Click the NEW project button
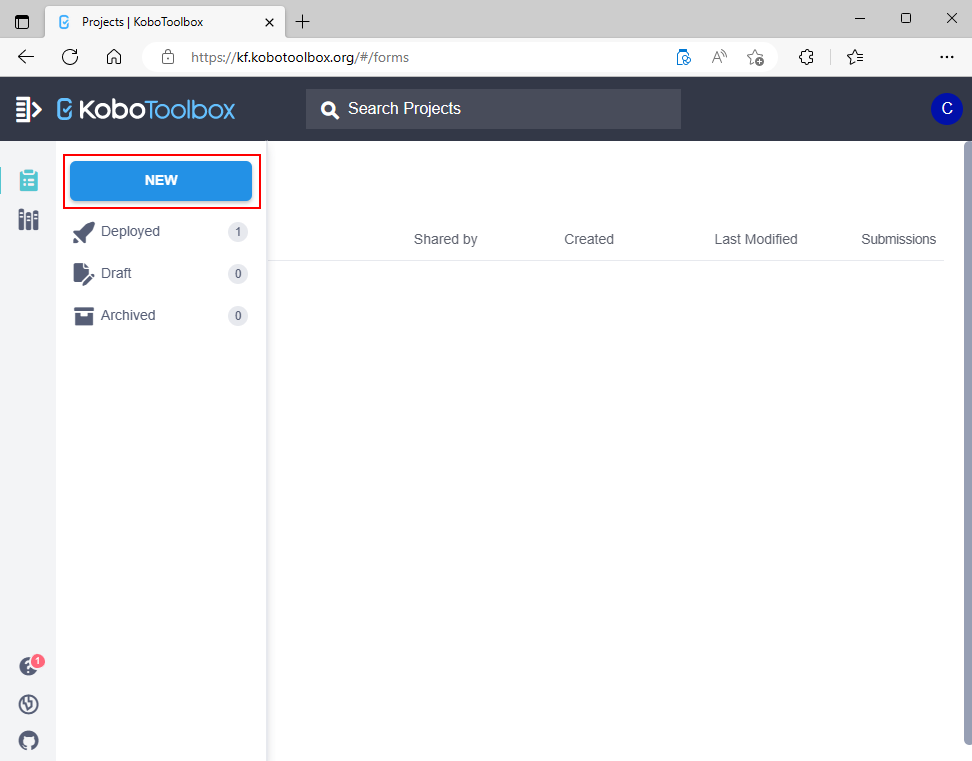The image size is (972, 761). coord(161,181)
